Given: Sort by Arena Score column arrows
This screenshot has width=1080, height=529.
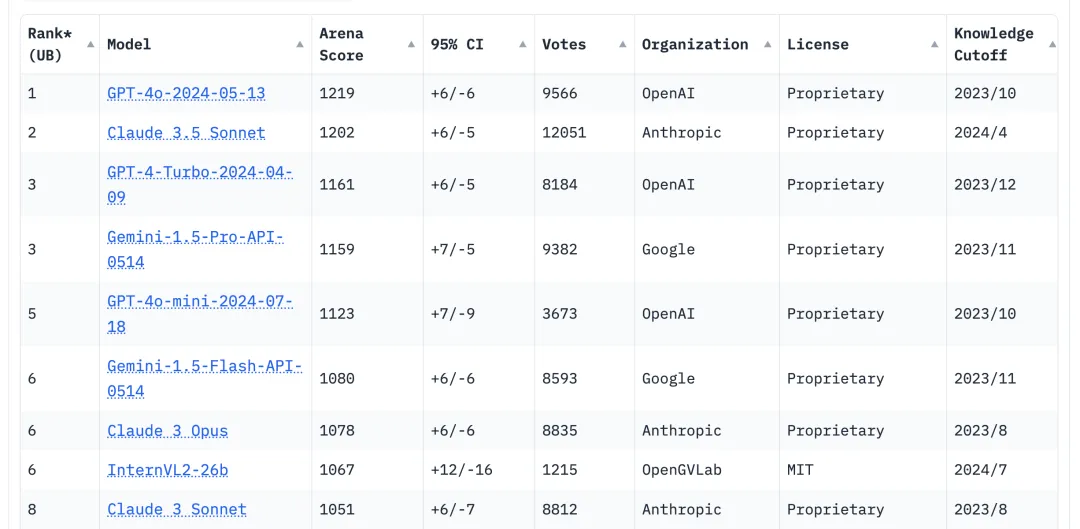Looking at the screenshot, I should pos(411,45).
